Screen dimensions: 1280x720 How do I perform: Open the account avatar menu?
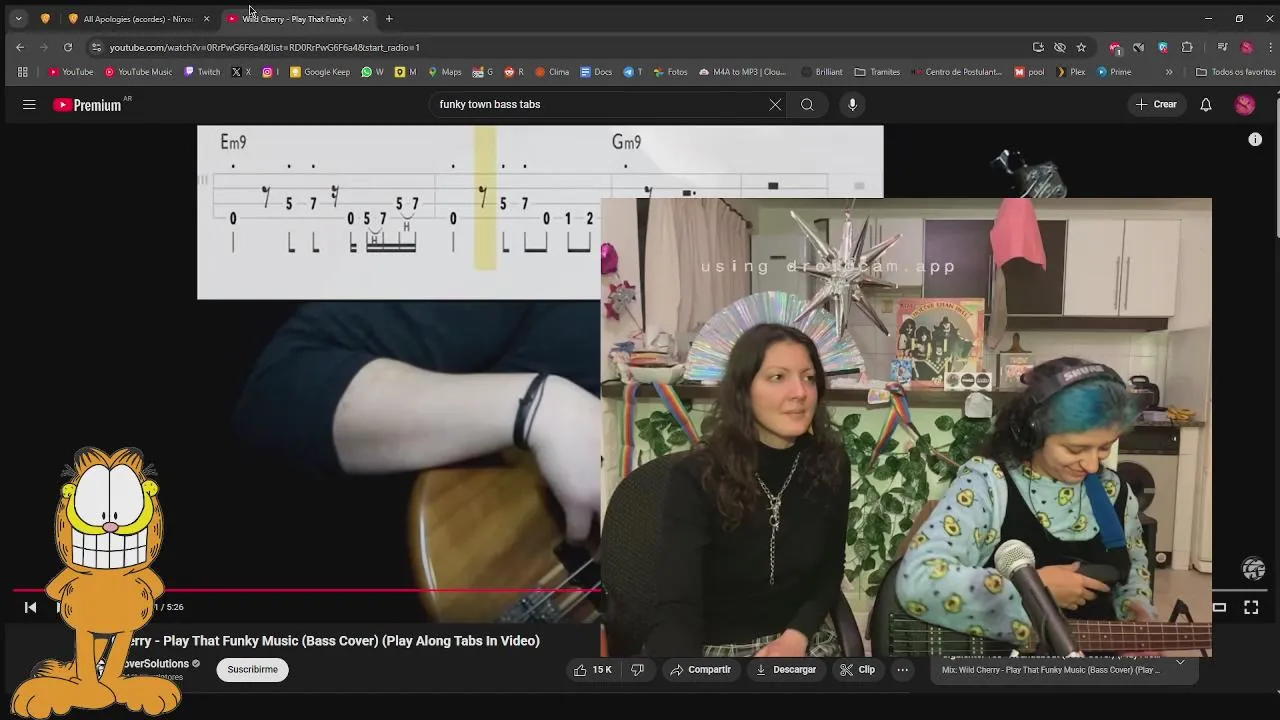(1245, 104)
